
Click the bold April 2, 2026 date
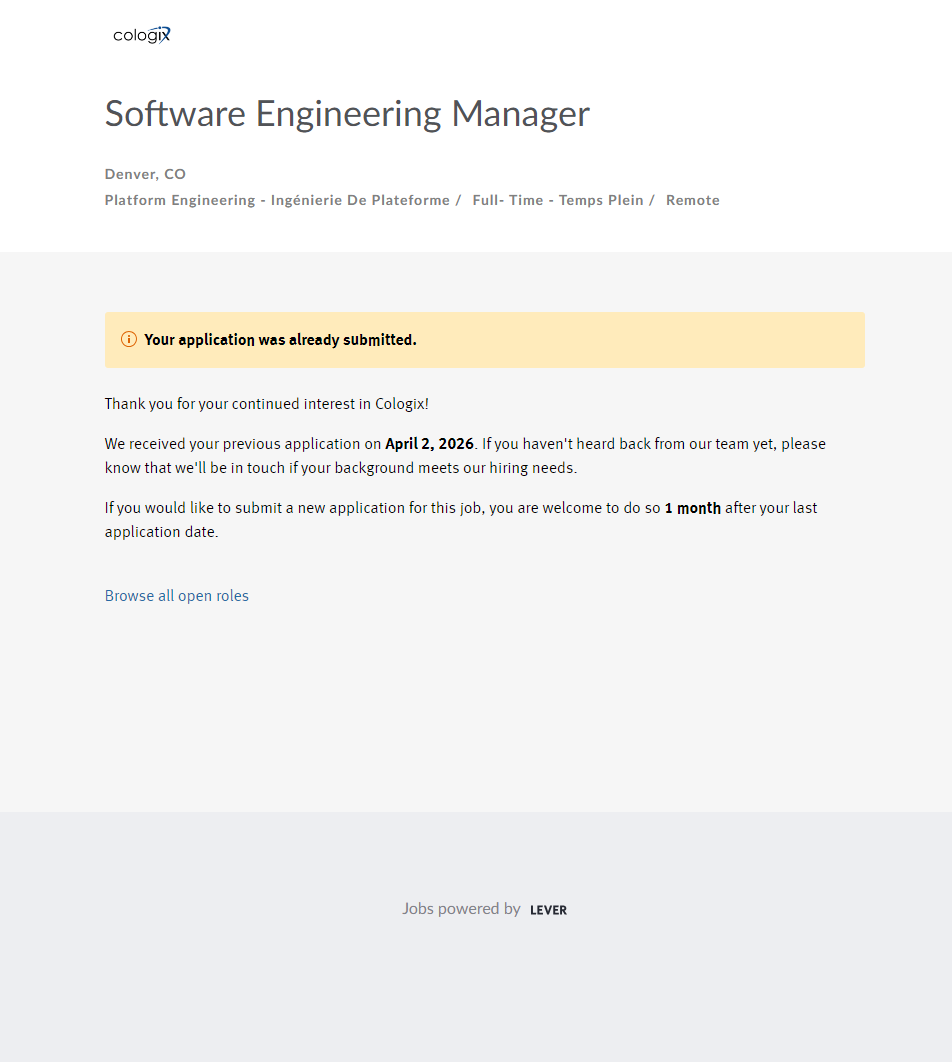pyautogui.click(x=429, y=444)
